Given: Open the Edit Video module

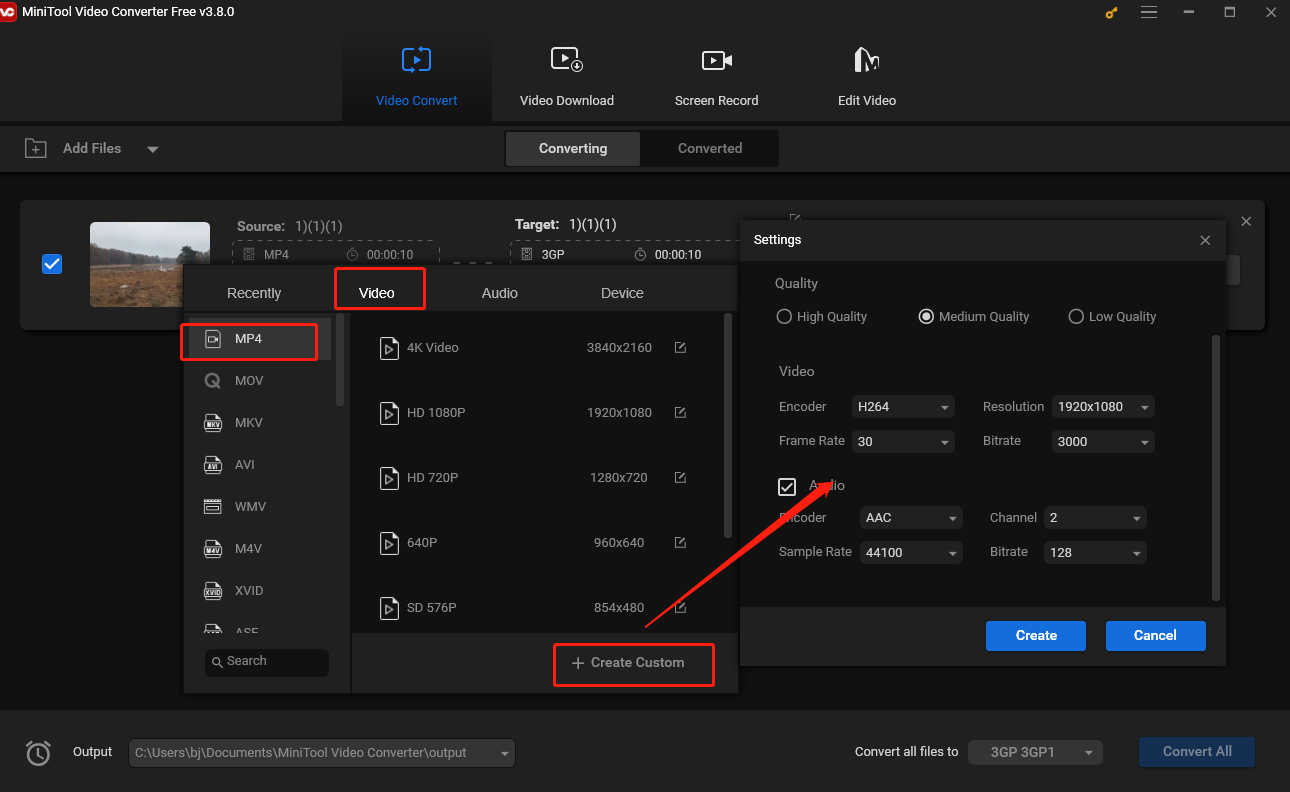Looking at the screenshot, I should tap(867, 75).
